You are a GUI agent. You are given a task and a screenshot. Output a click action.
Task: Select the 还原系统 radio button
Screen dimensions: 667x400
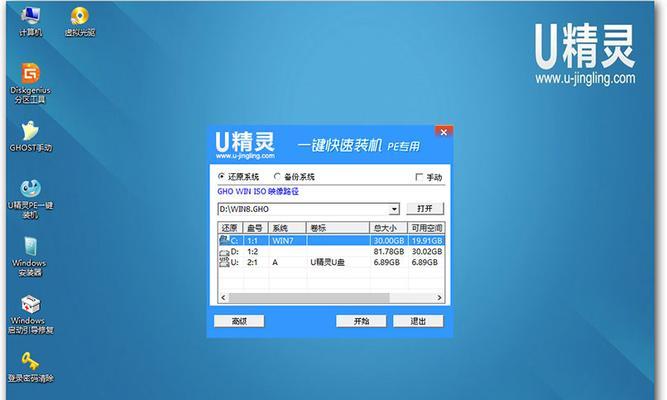[222, 176]
